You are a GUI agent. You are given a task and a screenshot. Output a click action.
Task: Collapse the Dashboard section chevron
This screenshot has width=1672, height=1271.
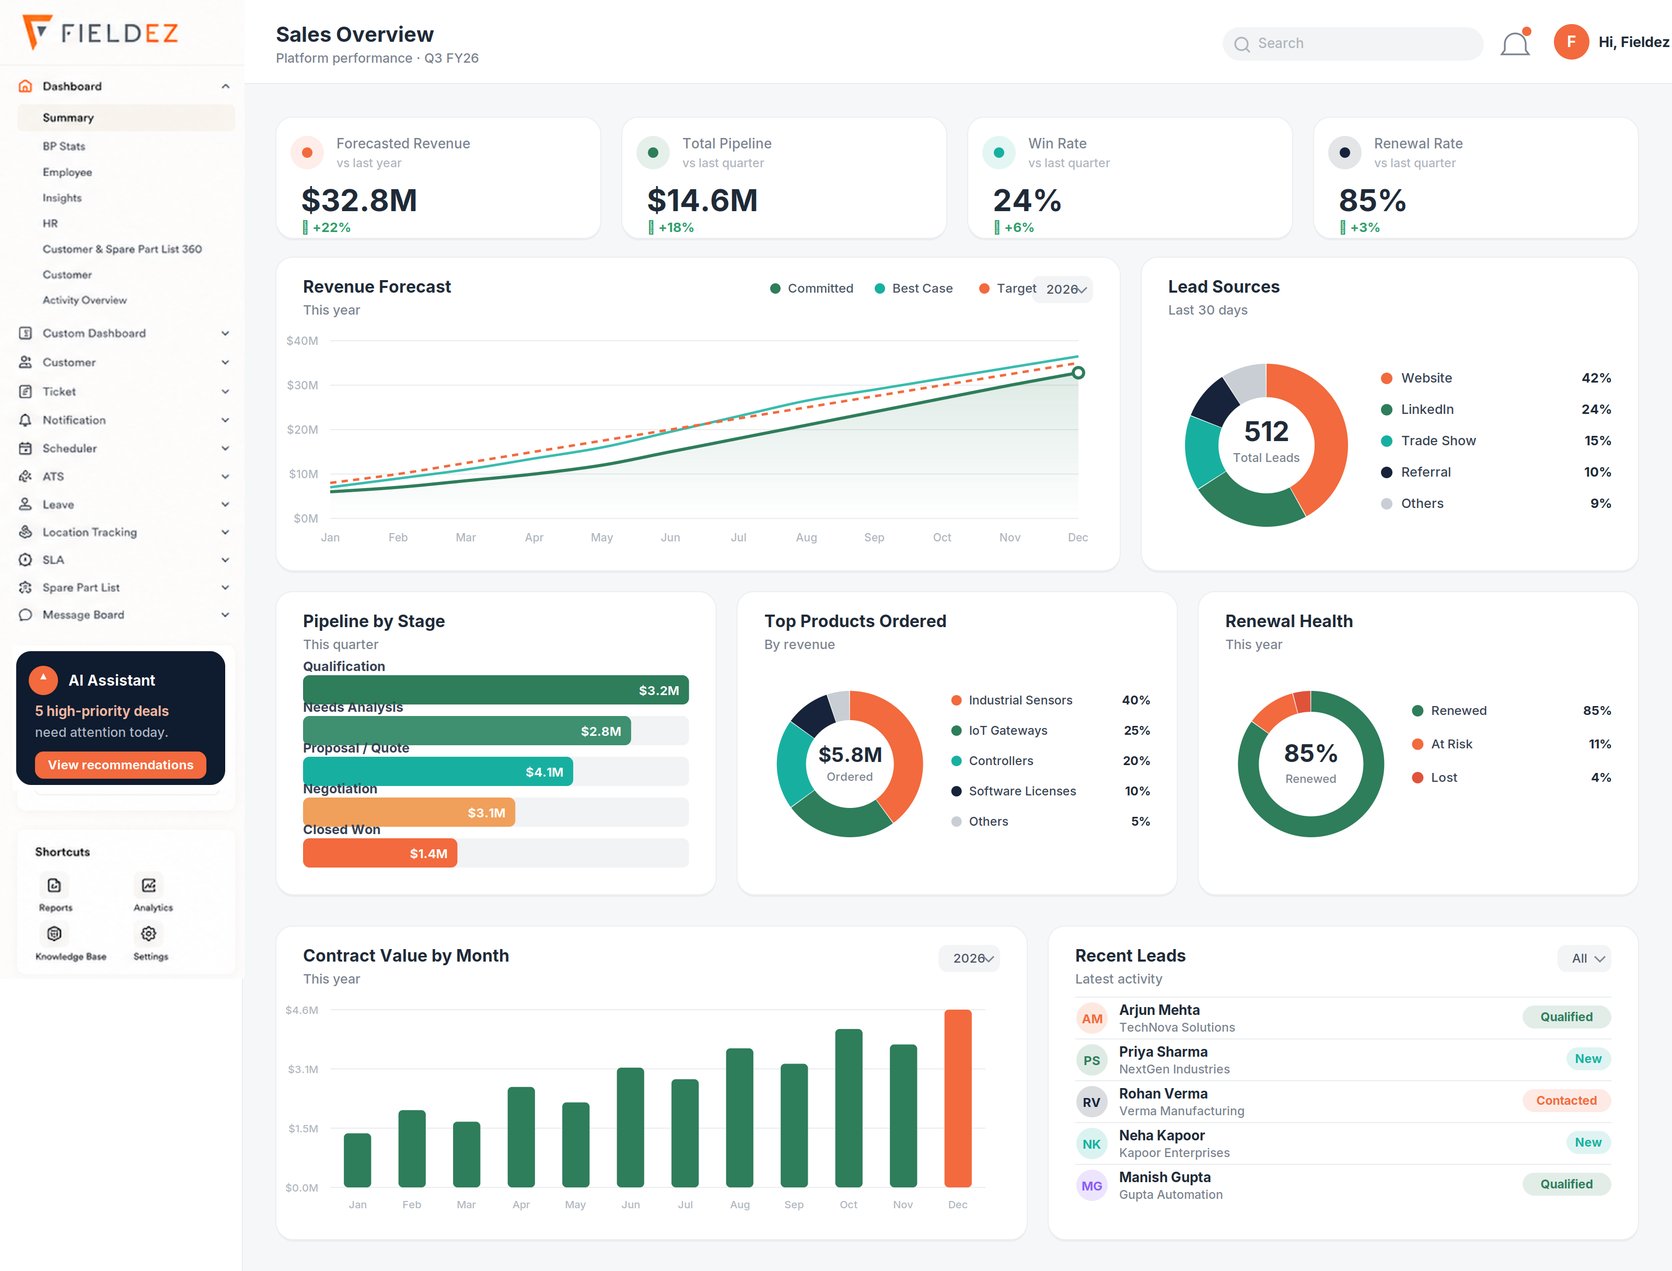(x=225, y=86)
